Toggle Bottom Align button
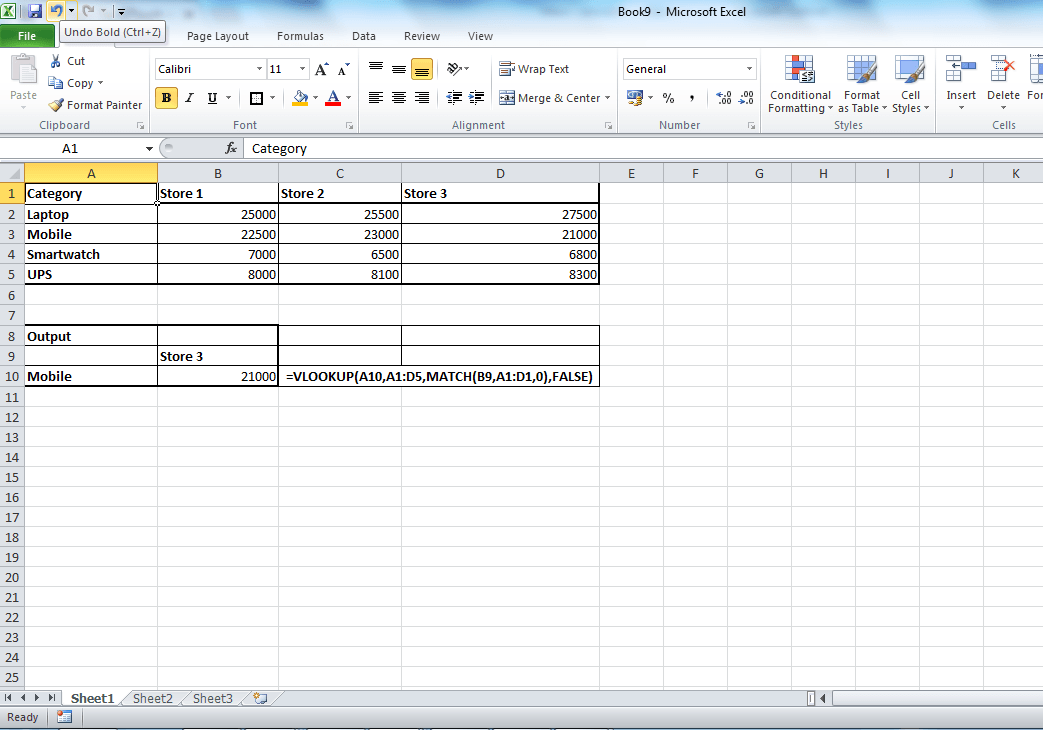 [422, 69]
